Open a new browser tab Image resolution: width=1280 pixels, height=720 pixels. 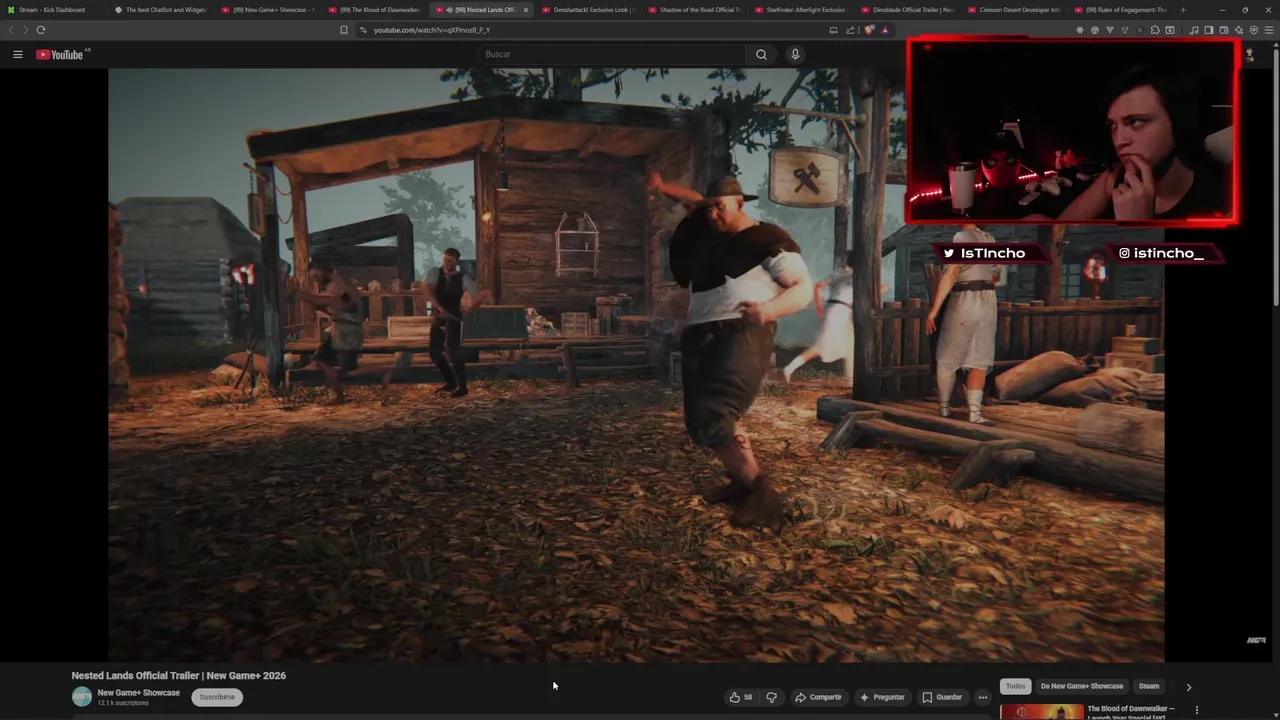point(1183,10)
